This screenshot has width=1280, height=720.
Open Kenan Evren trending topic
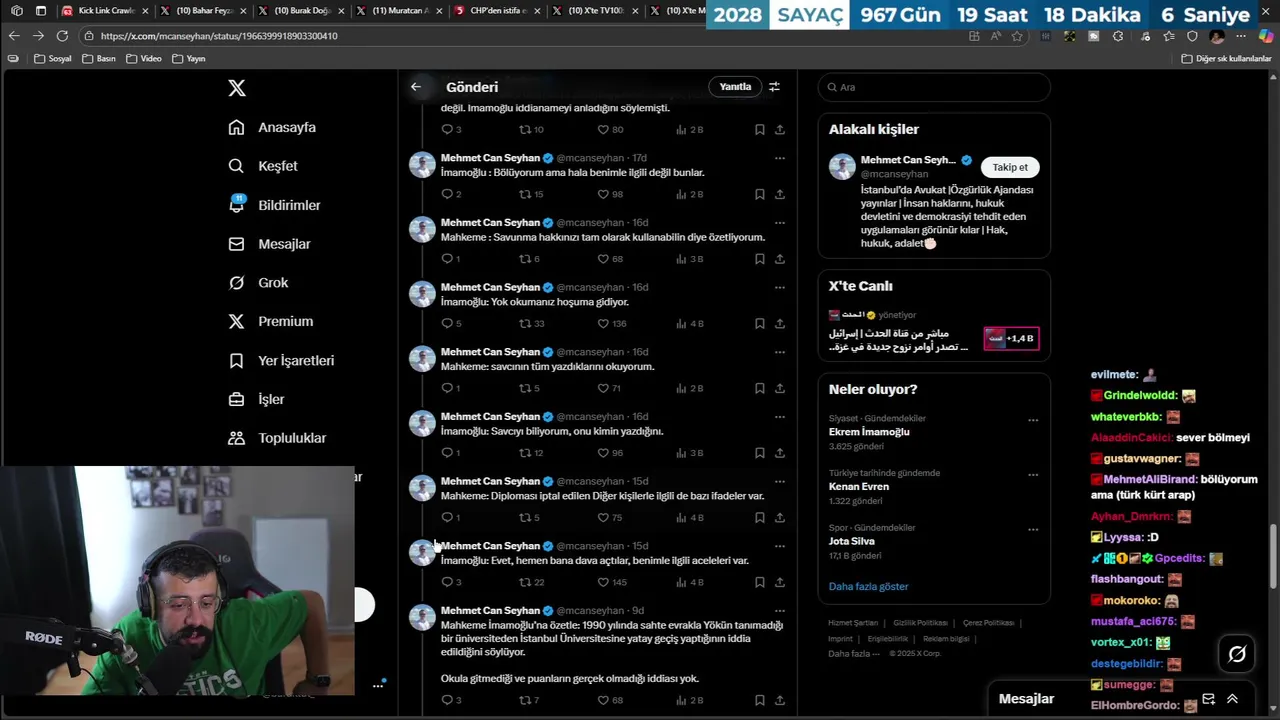point(859,487)
